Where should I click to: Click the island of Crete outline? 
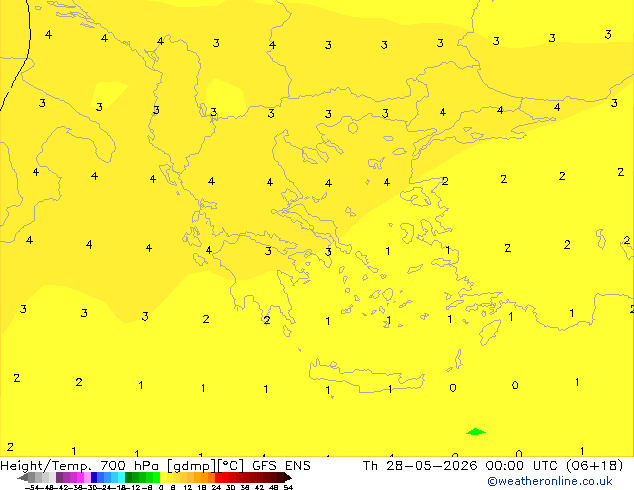pos(366,376)
